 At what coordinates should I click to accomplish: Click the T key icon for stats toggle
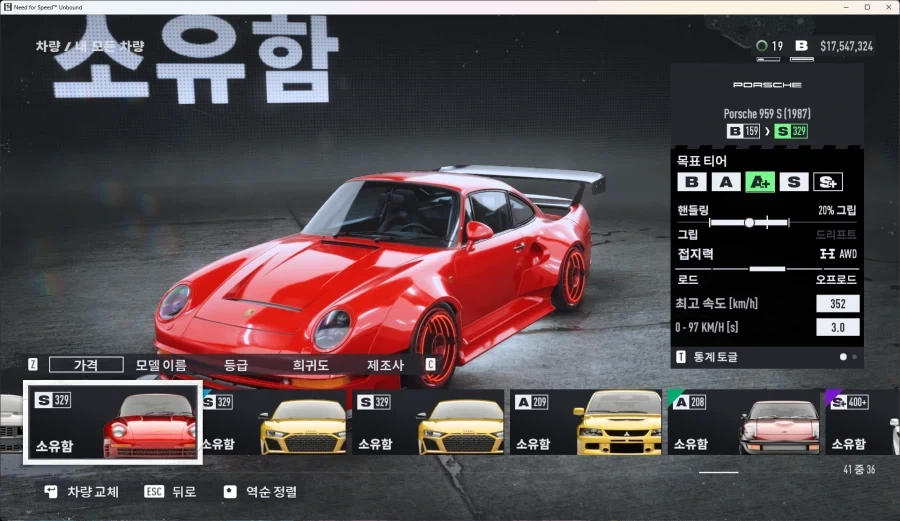[681, 357]
